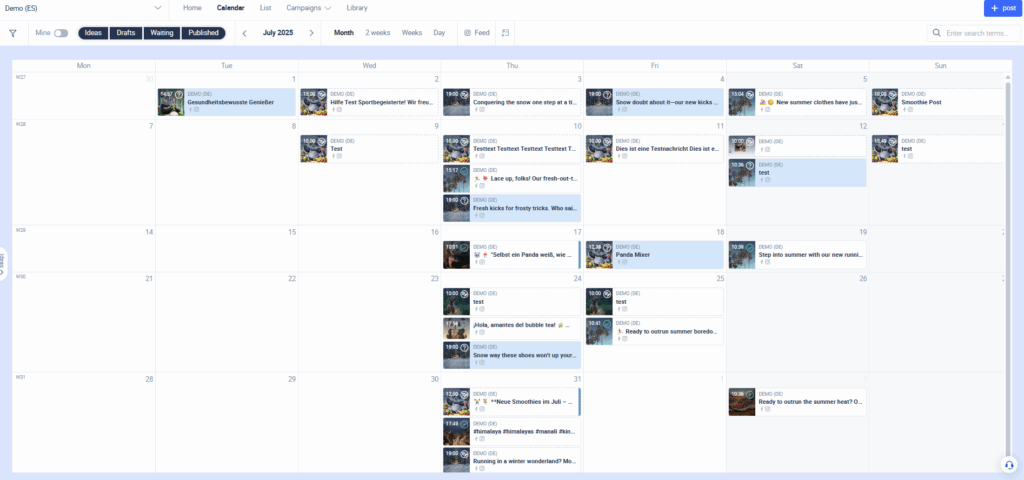Select the Day view
The height and width of the screenshot is (480, 1024).
coord(439,33)
